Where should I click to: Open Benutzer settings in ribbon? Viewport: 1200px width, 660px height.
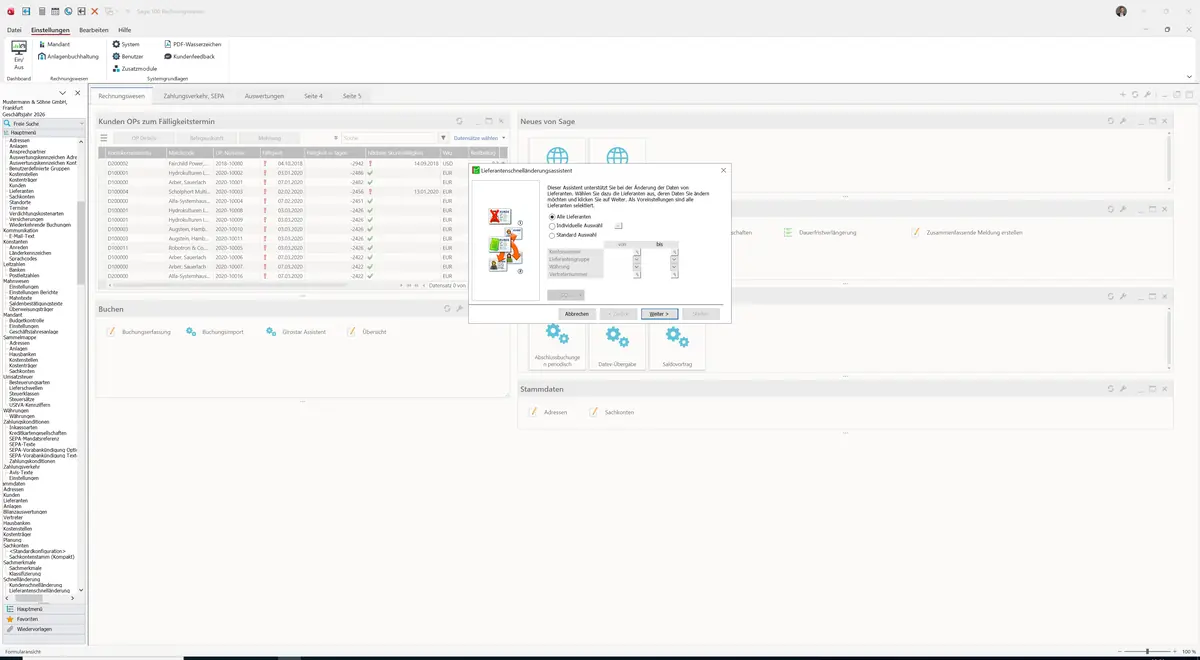[x=128, y=56]
